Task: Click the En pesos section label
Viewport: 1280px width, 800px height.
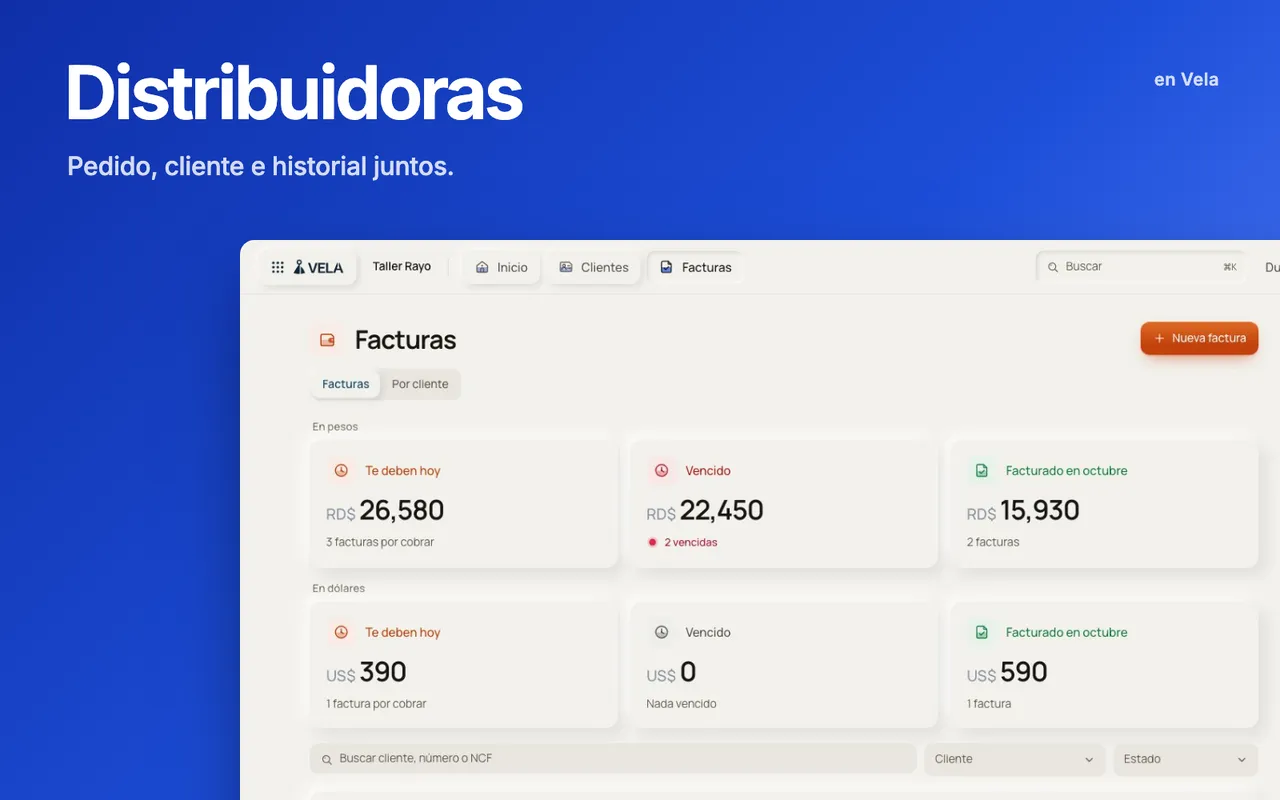Action: (335, 427)
